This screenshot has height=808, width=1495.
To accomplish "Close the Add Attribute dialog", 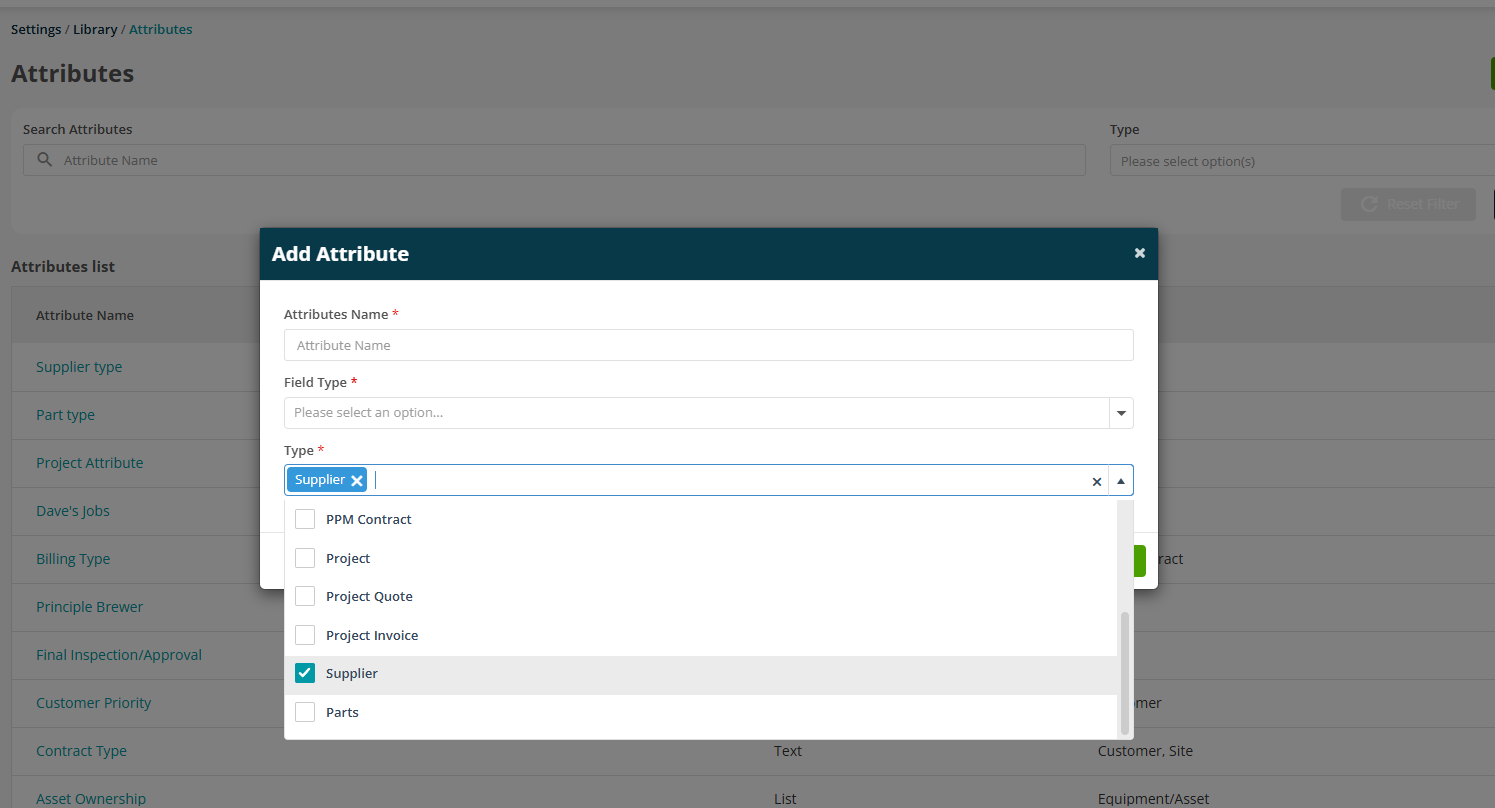I will (x=1139, y=253).
